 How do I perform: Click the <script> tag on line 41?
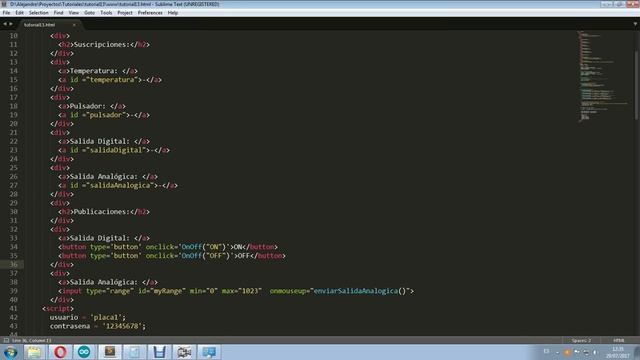click(x=58, y=309)
